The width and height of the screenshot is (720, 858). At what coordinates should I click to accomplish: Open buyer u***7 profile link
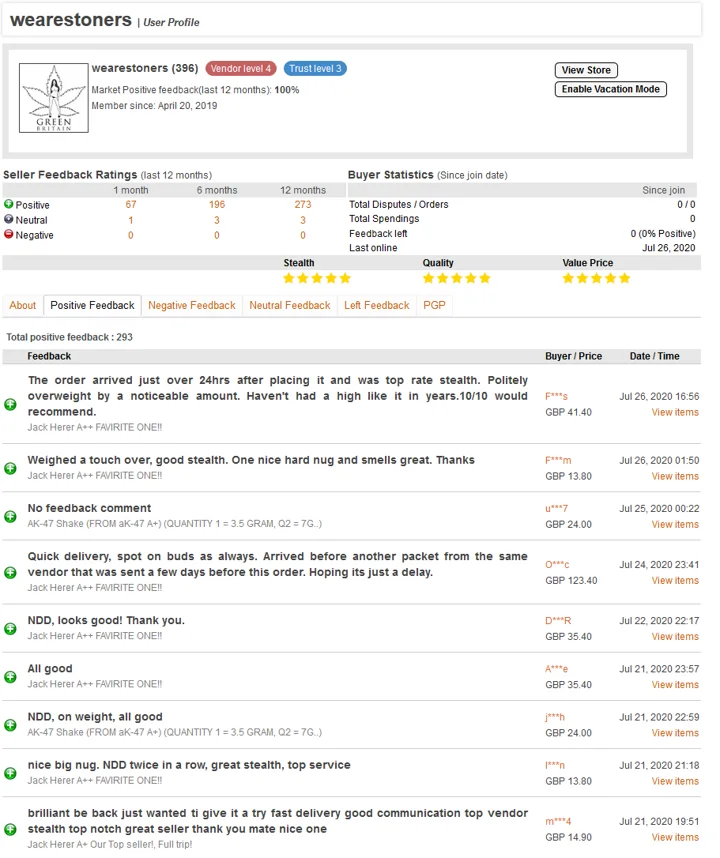(556, 508)
